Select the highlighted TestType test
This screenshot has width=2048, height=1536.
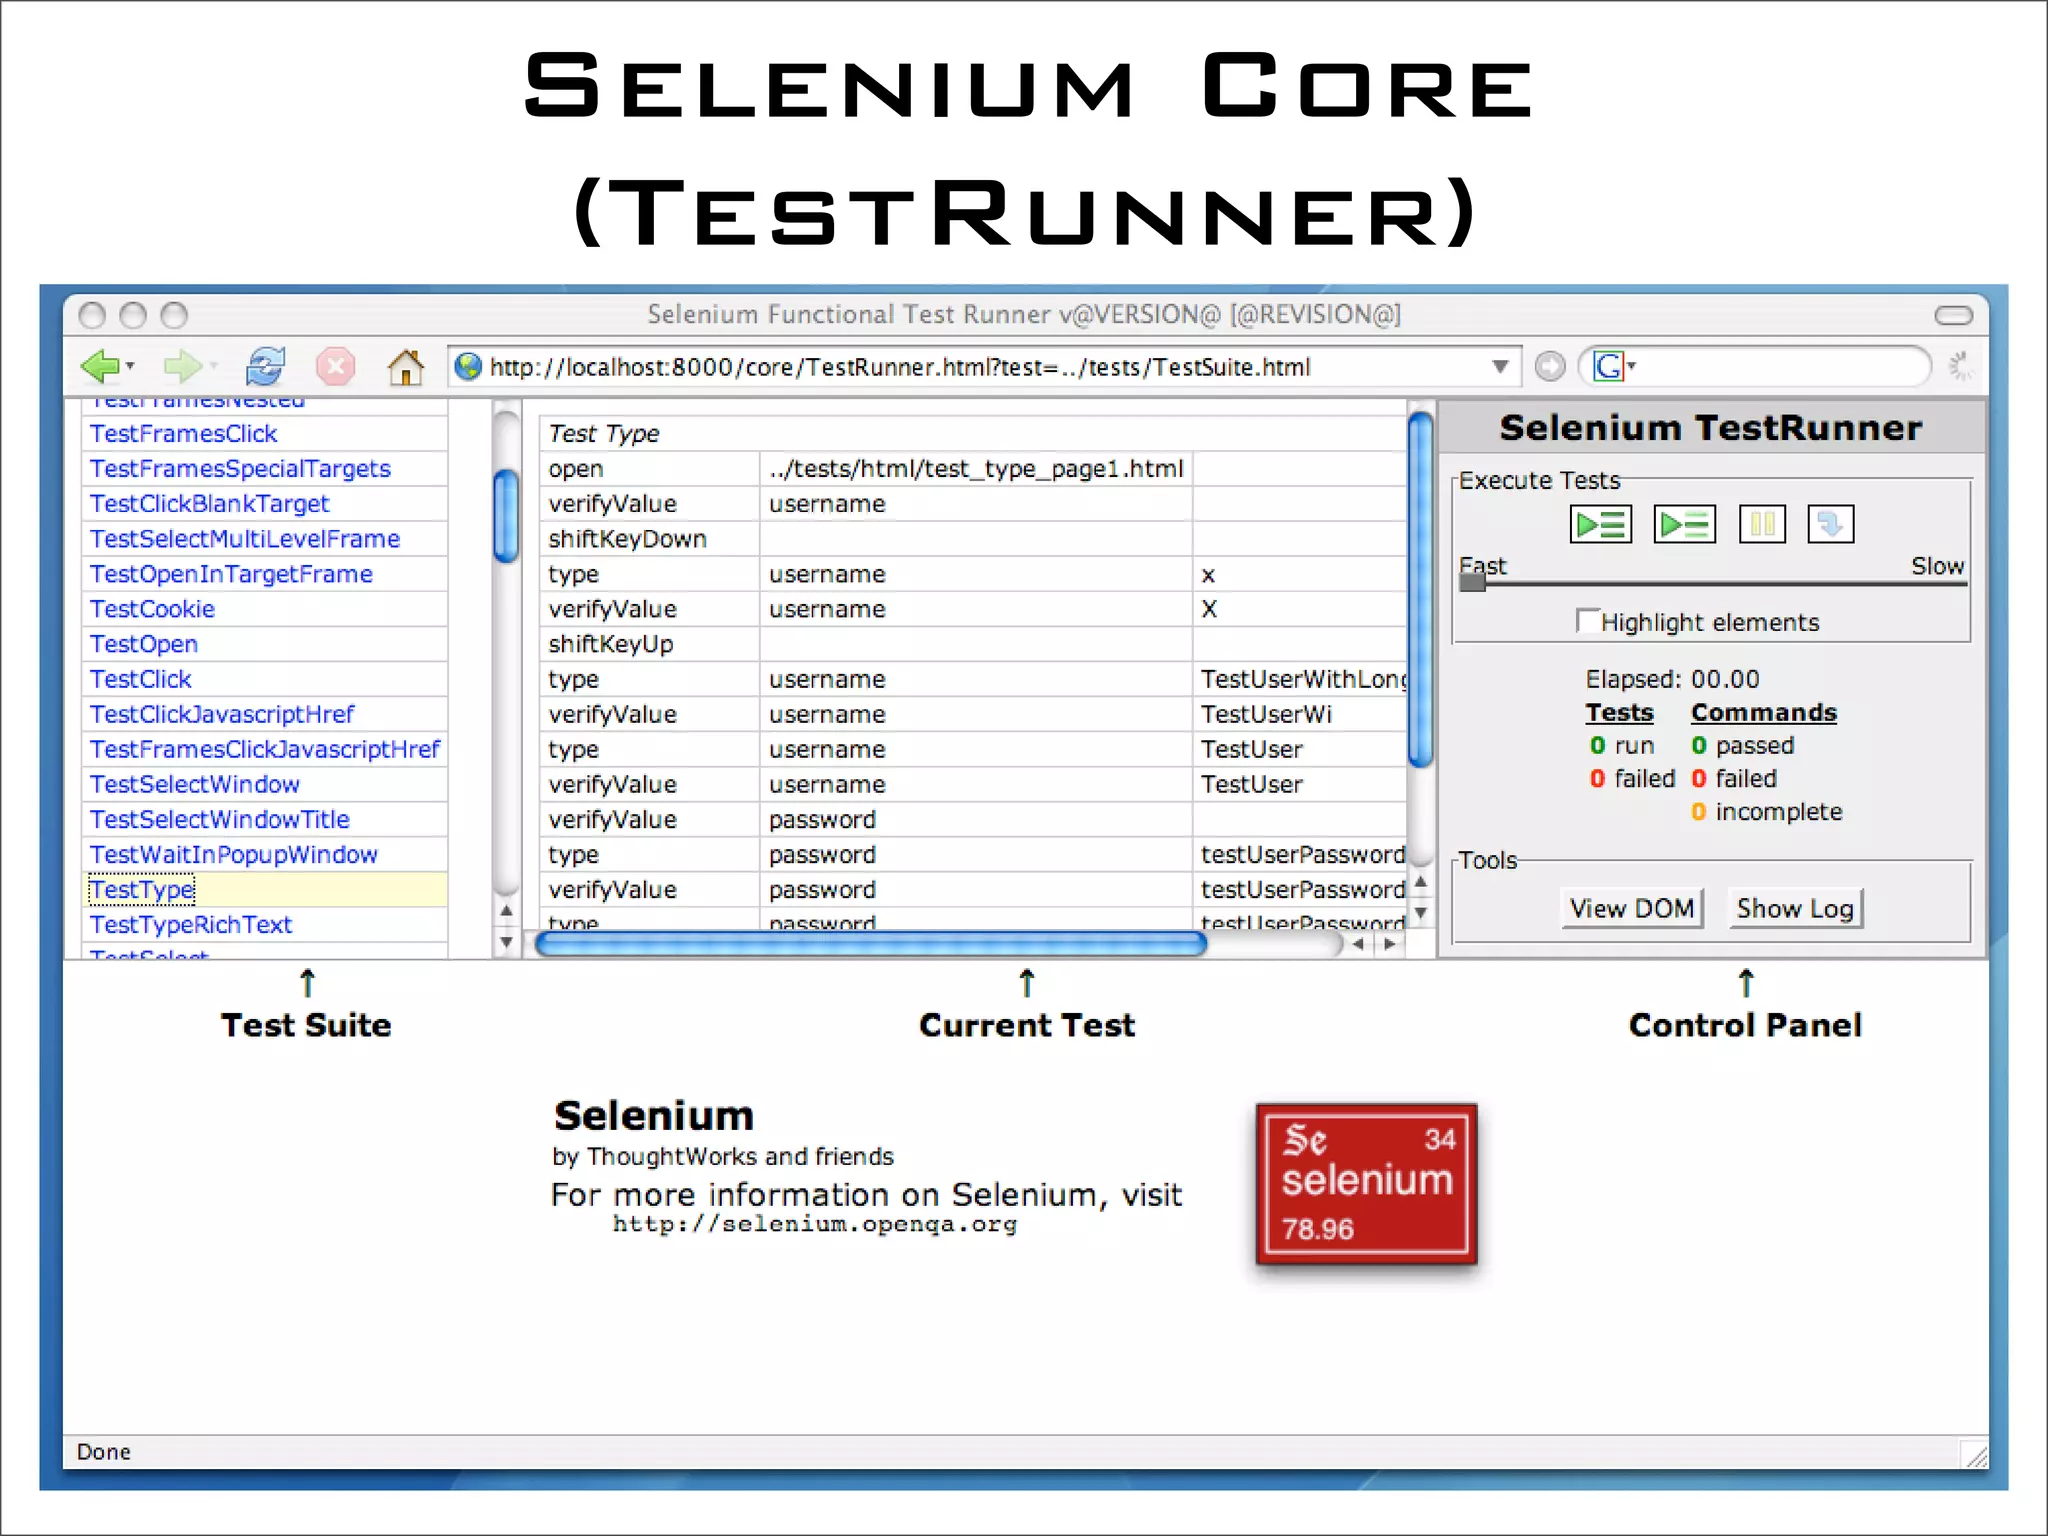pos(142,889)
